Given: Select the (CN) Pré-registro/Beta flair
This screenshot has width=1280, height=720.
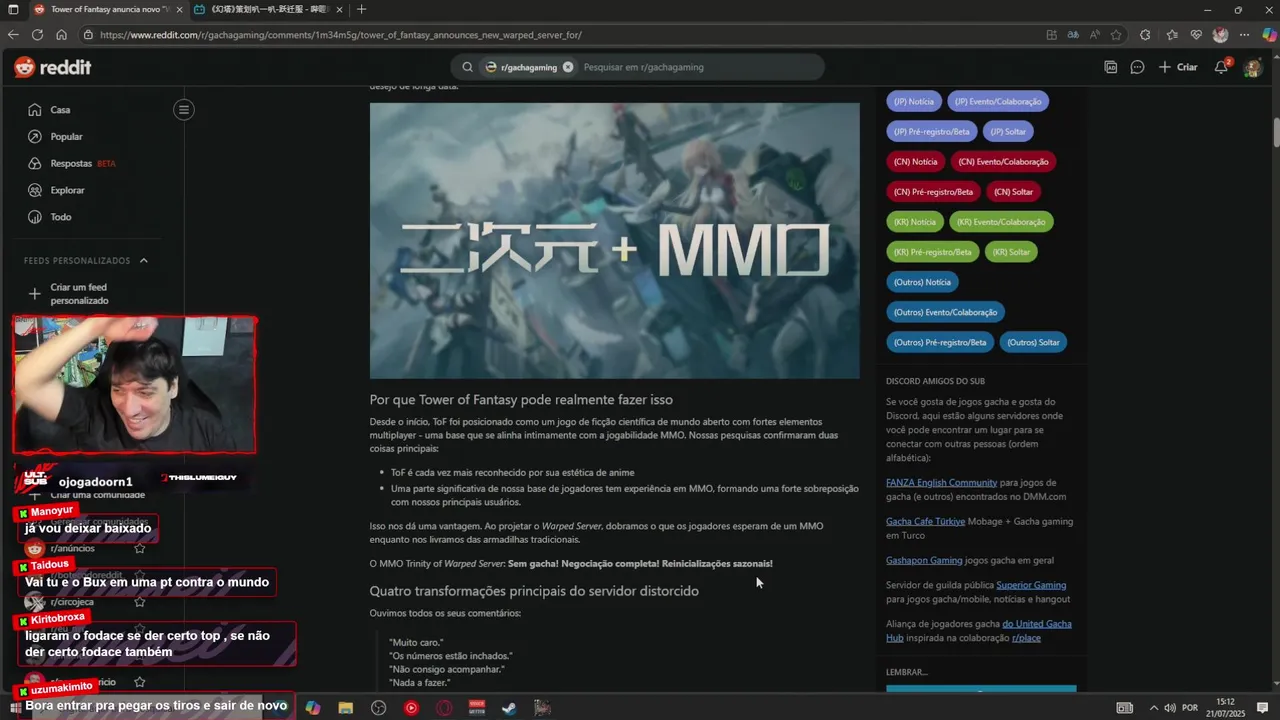Looking at the screenshot, I should coord(933,191).
